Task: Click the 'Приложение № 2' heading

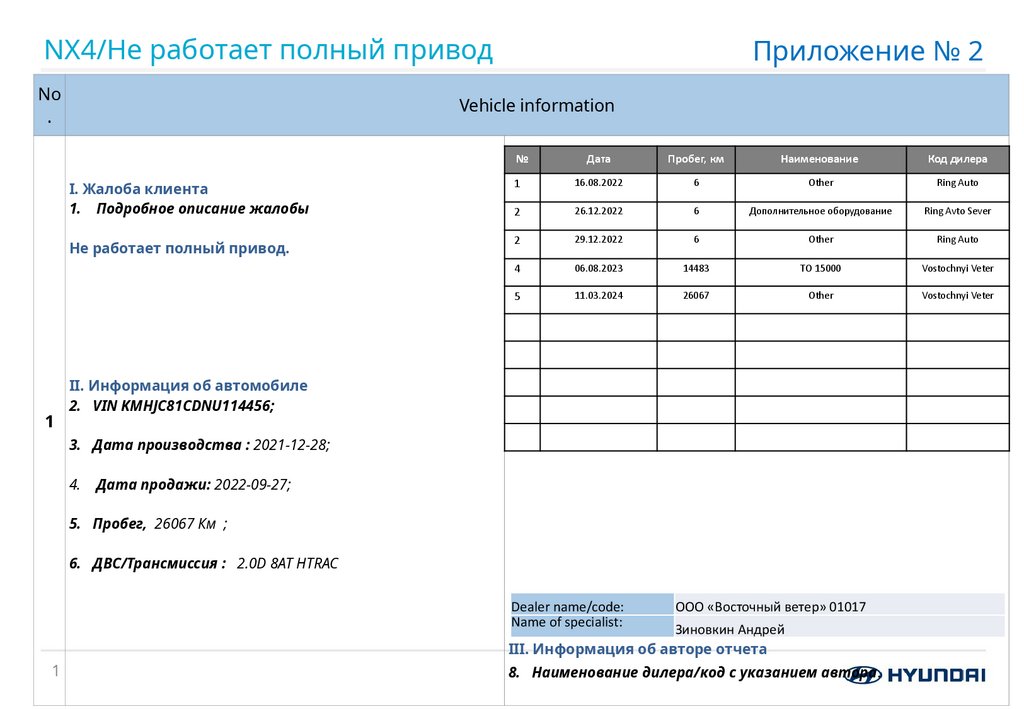Action: (x=867, y=51)
